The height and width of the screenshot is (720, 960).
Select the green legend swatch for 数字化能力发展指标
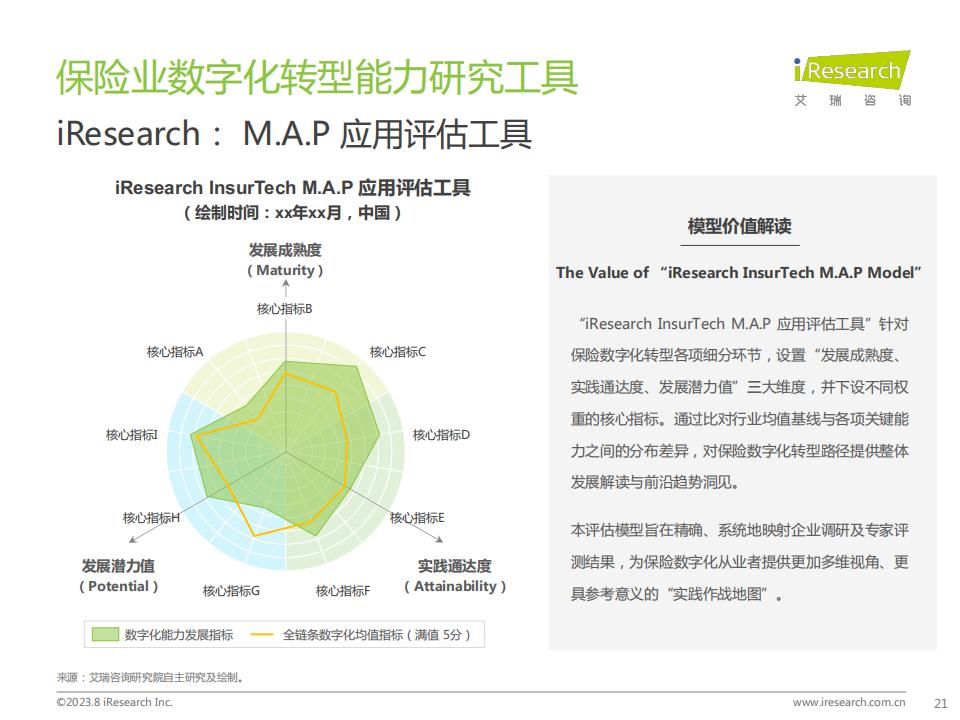(x=105, y=634)
